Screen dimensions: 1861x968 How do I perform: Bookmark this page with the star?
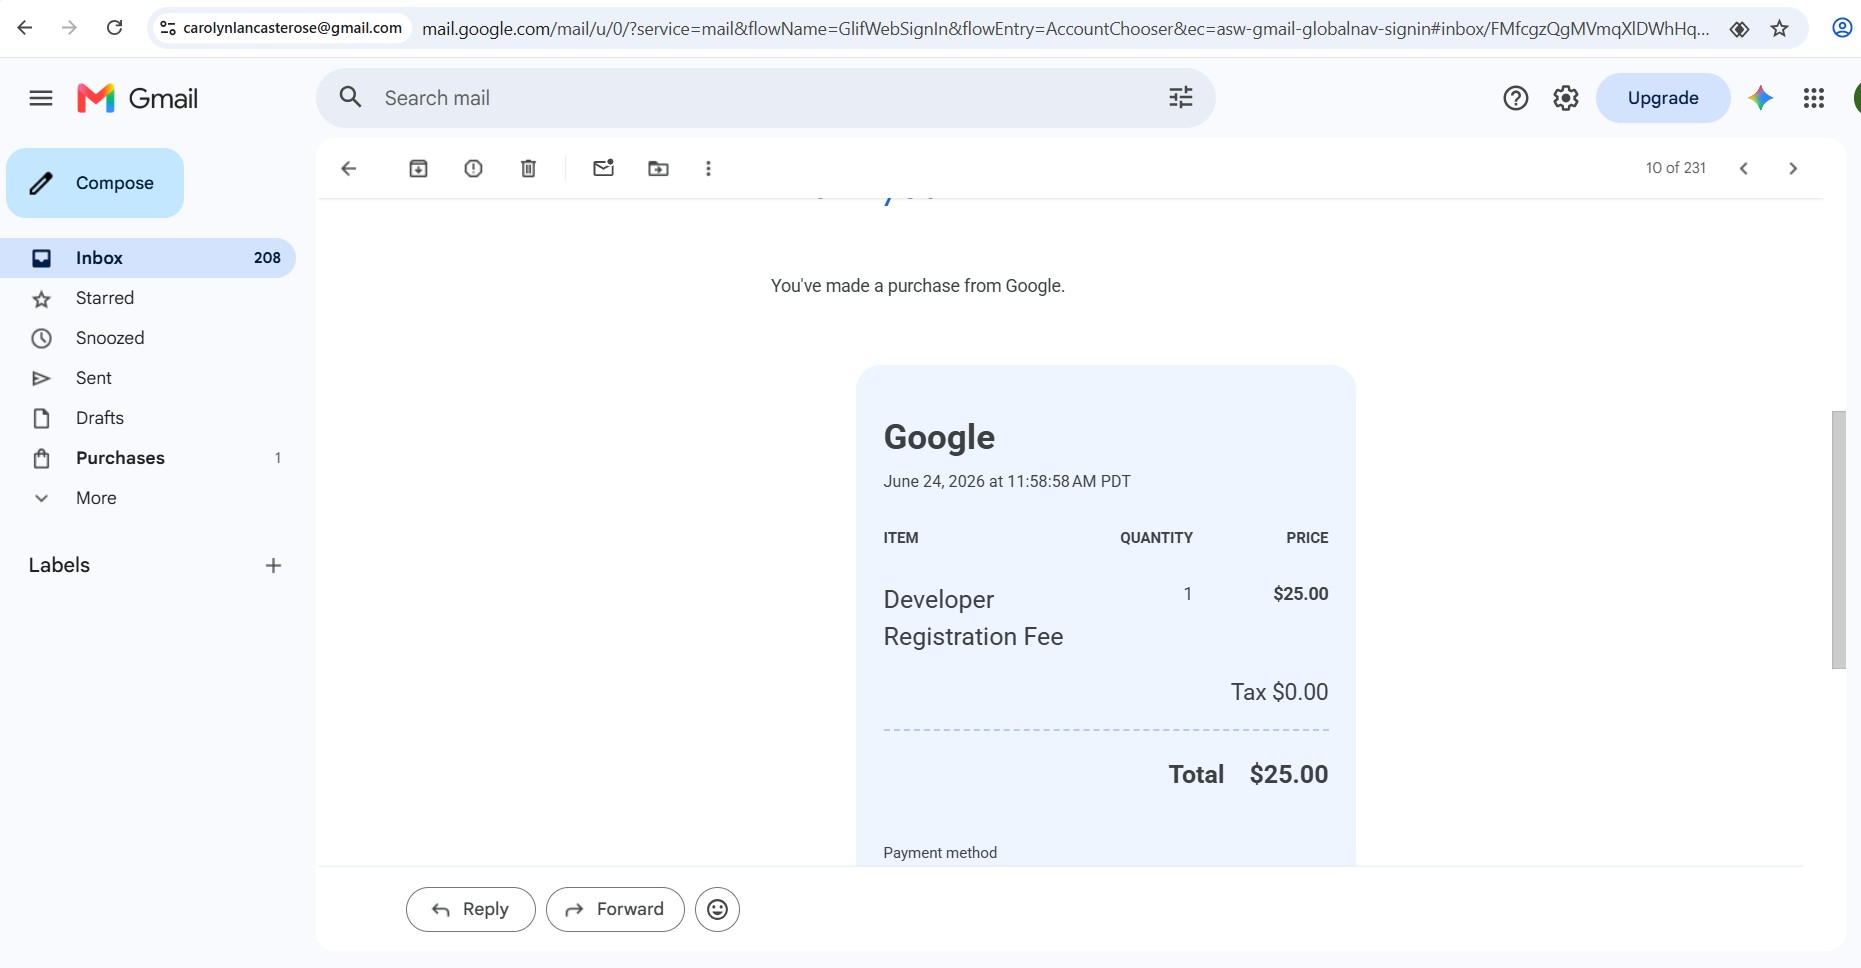[x=1779, y=29]
